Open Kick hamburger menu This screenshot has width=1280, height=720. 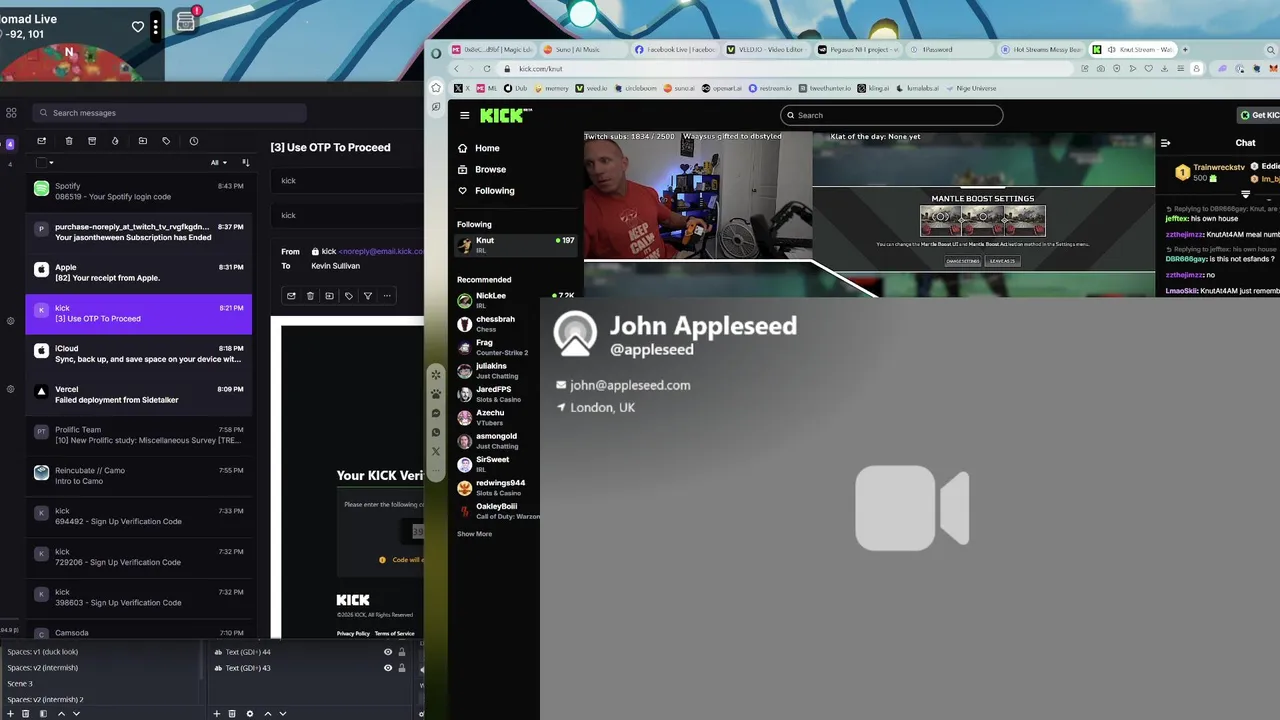click(464, 115)
